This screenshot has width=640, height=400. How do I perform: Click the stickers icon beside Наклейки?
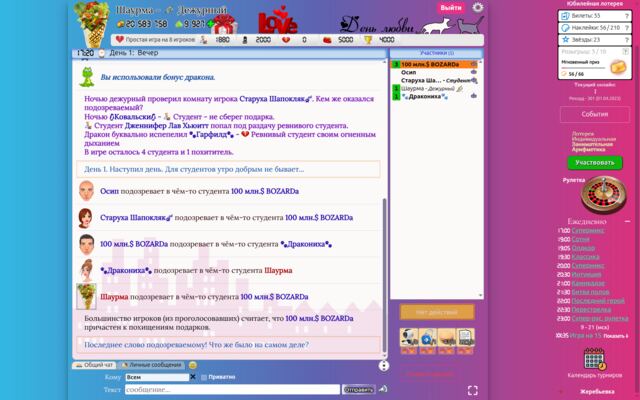[x=565, y=28]
